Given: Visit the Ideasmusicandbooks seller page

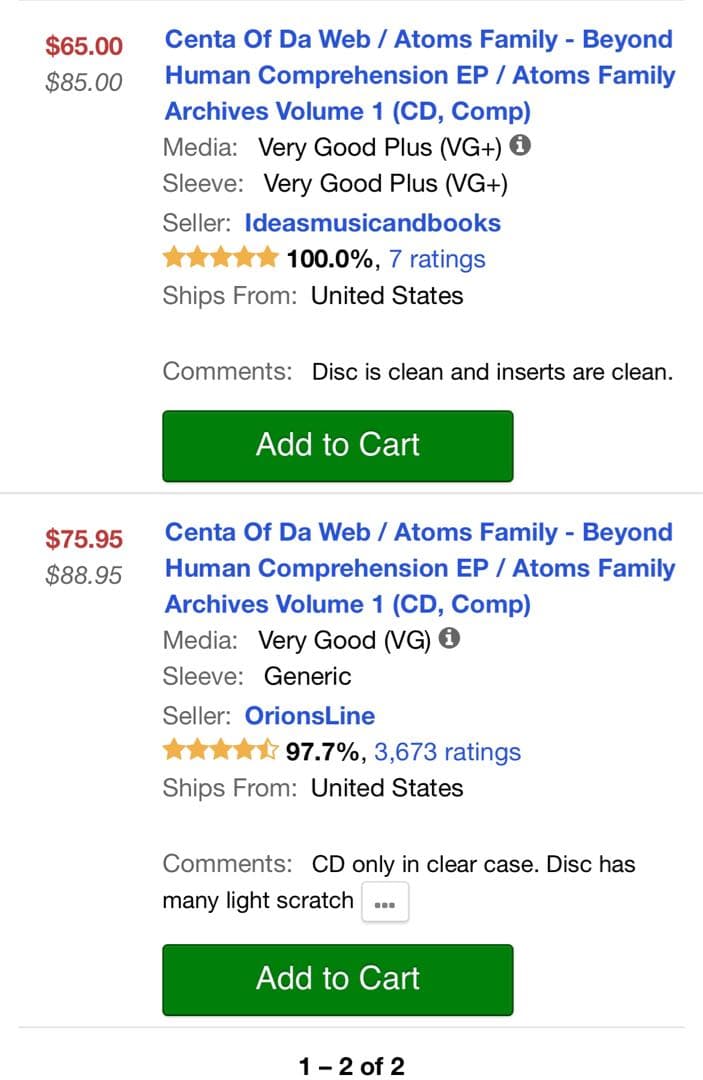Looking at the screenshot, I should coord(372,223).
